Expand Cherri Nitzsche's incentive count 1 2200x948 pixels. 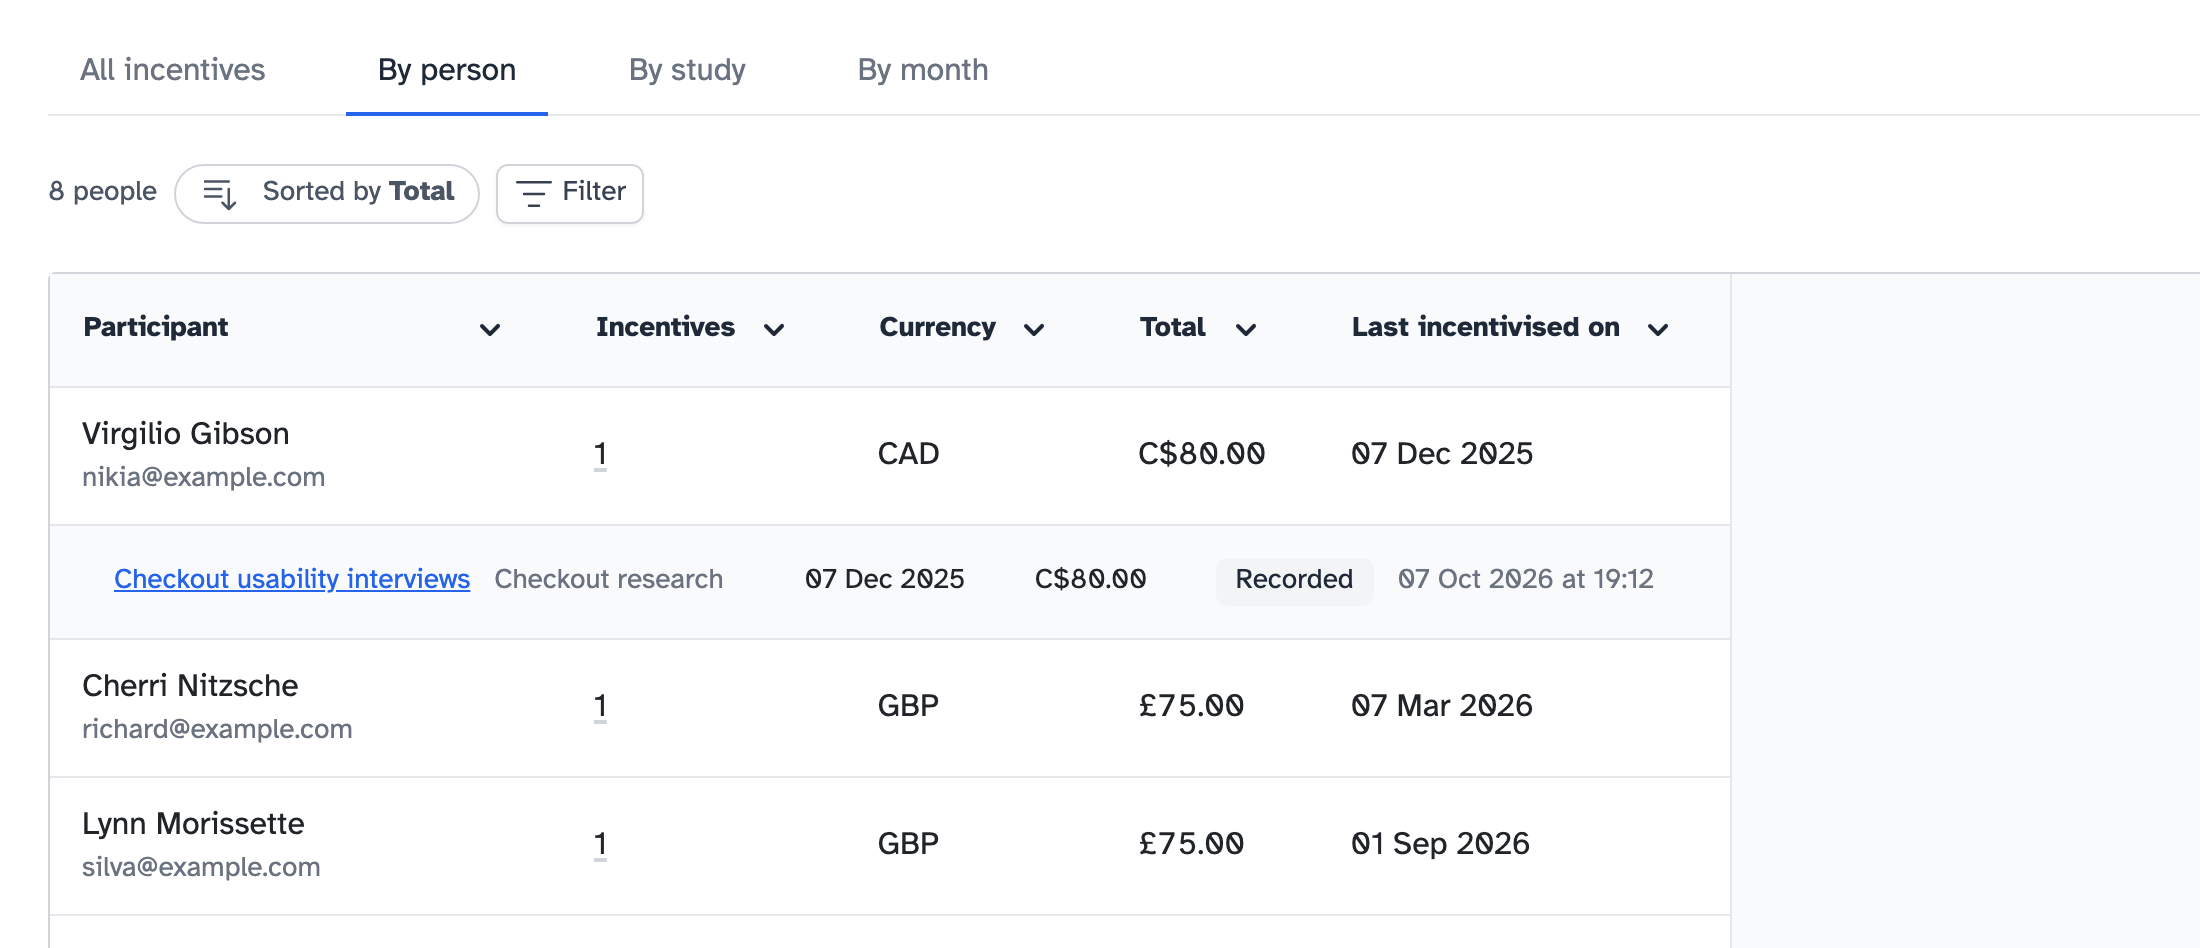[x=600, y=706]
